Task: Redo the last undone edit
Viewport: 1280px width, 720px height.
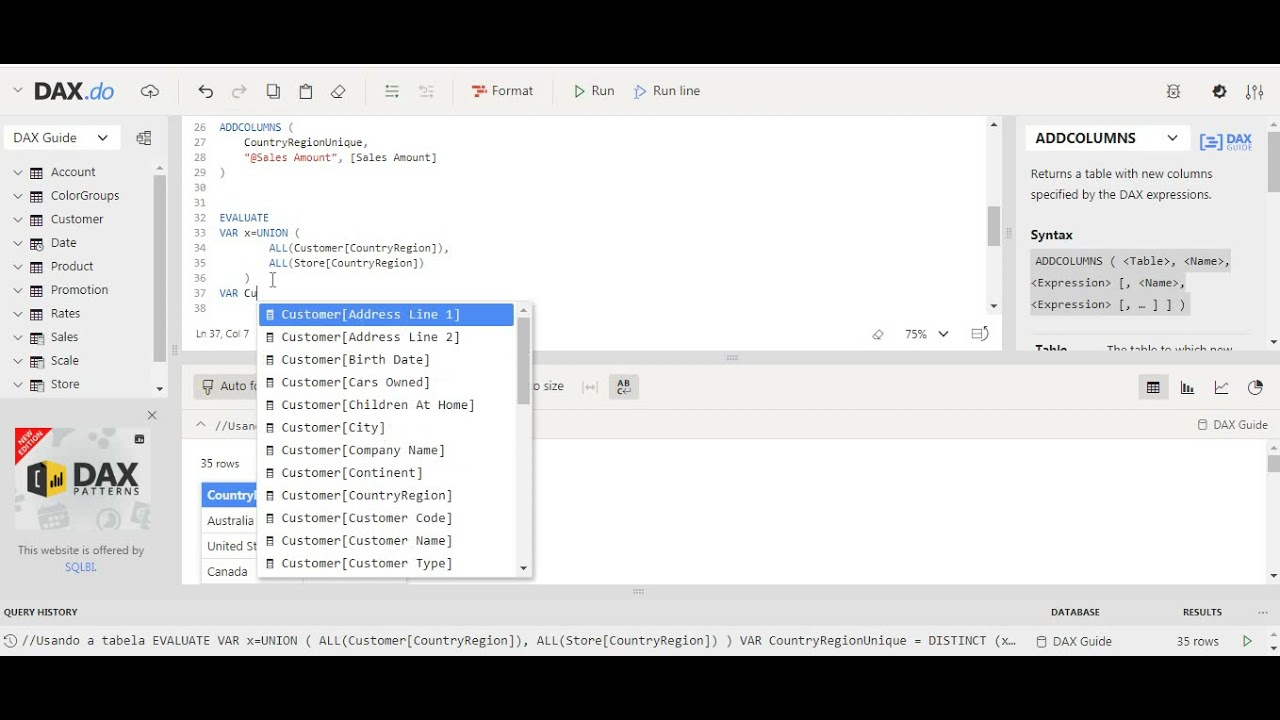Action: 239,91
